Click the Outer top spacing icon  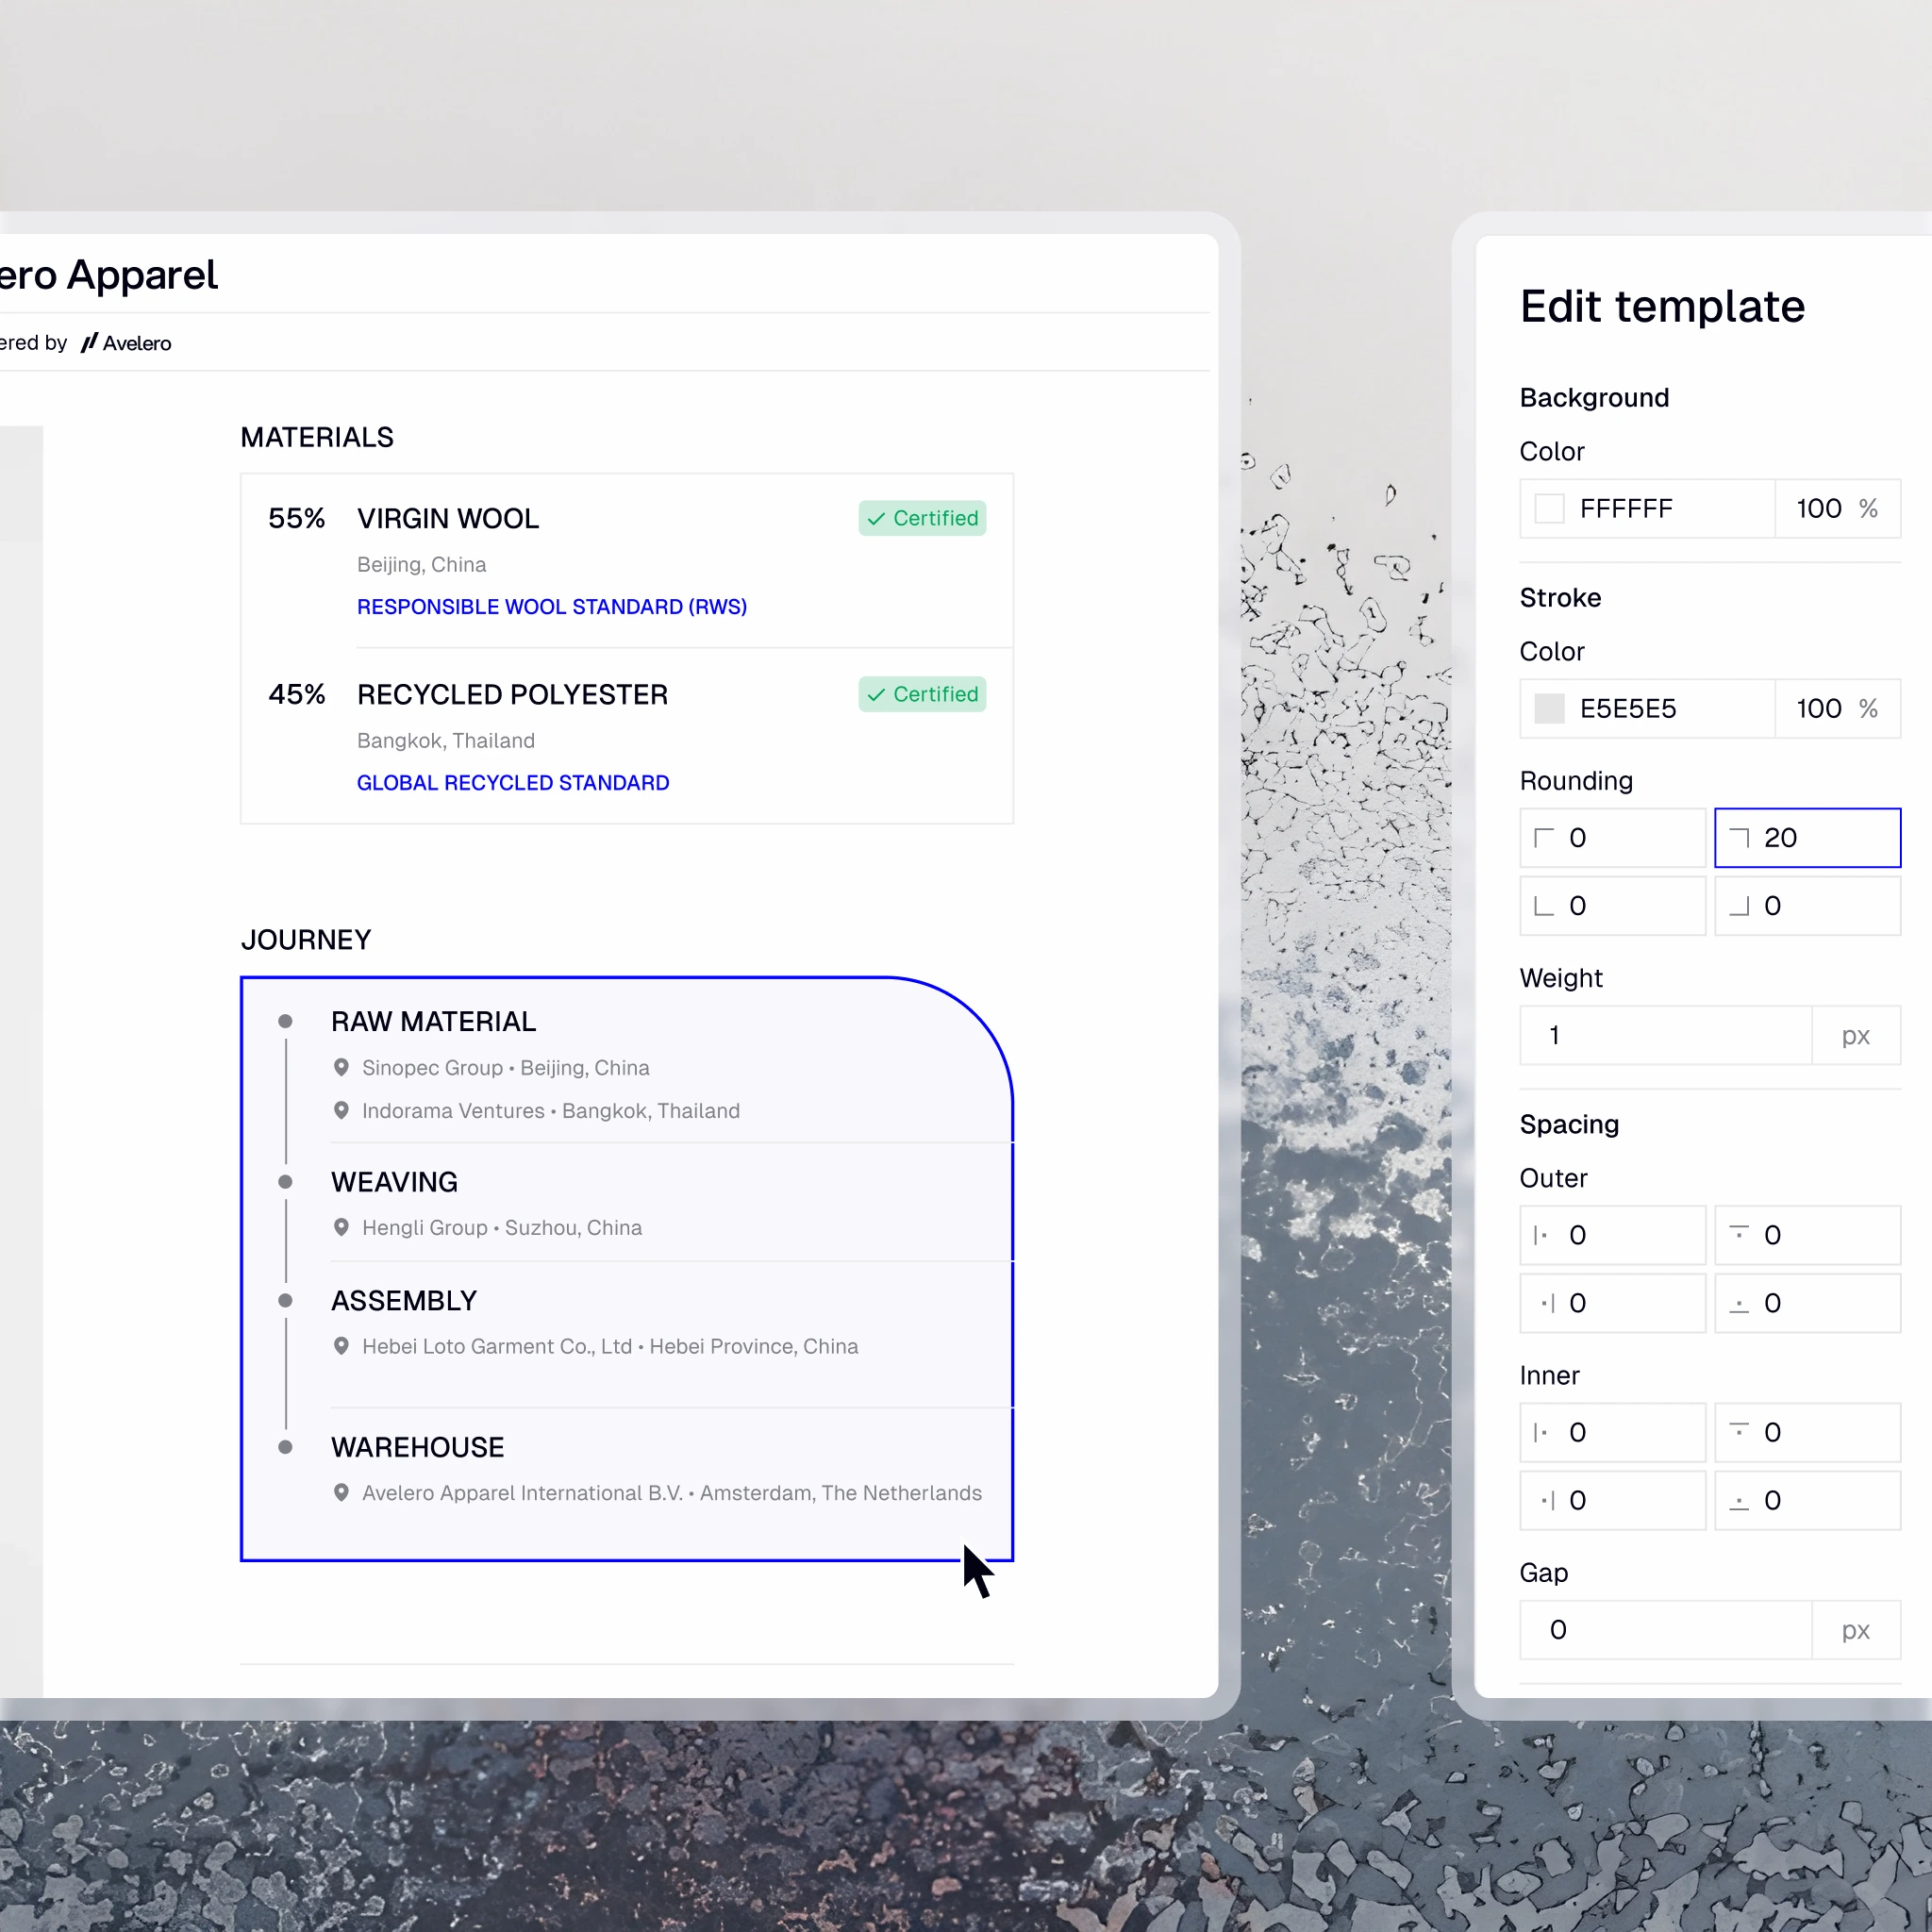click(x=1739, y=1232)
